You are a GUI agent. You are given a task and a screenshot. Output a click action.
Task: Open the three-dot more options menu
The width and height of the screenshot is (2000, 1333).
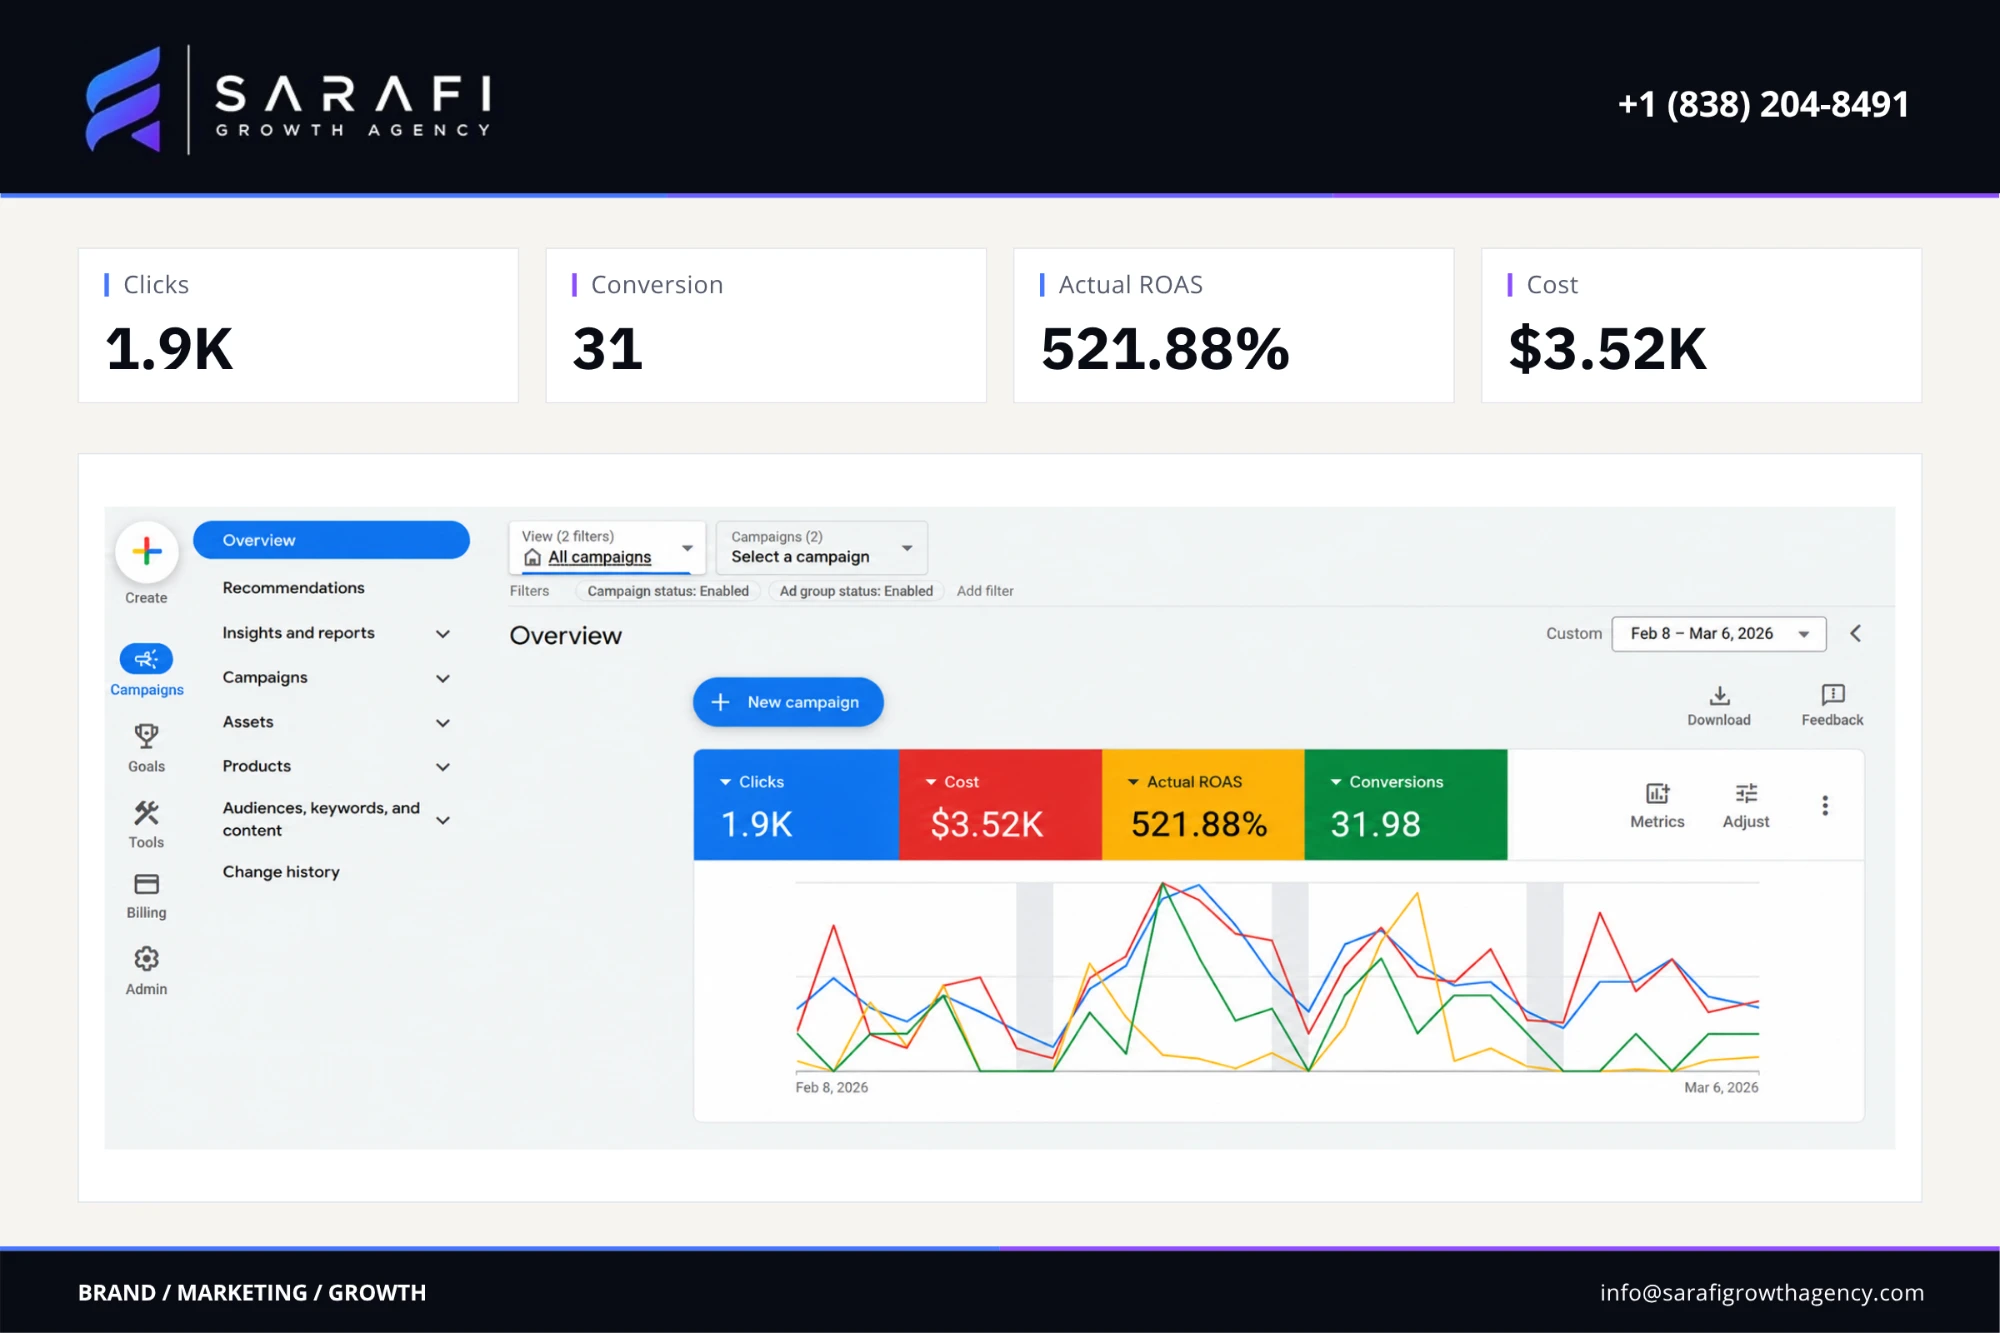[1825, 806]
